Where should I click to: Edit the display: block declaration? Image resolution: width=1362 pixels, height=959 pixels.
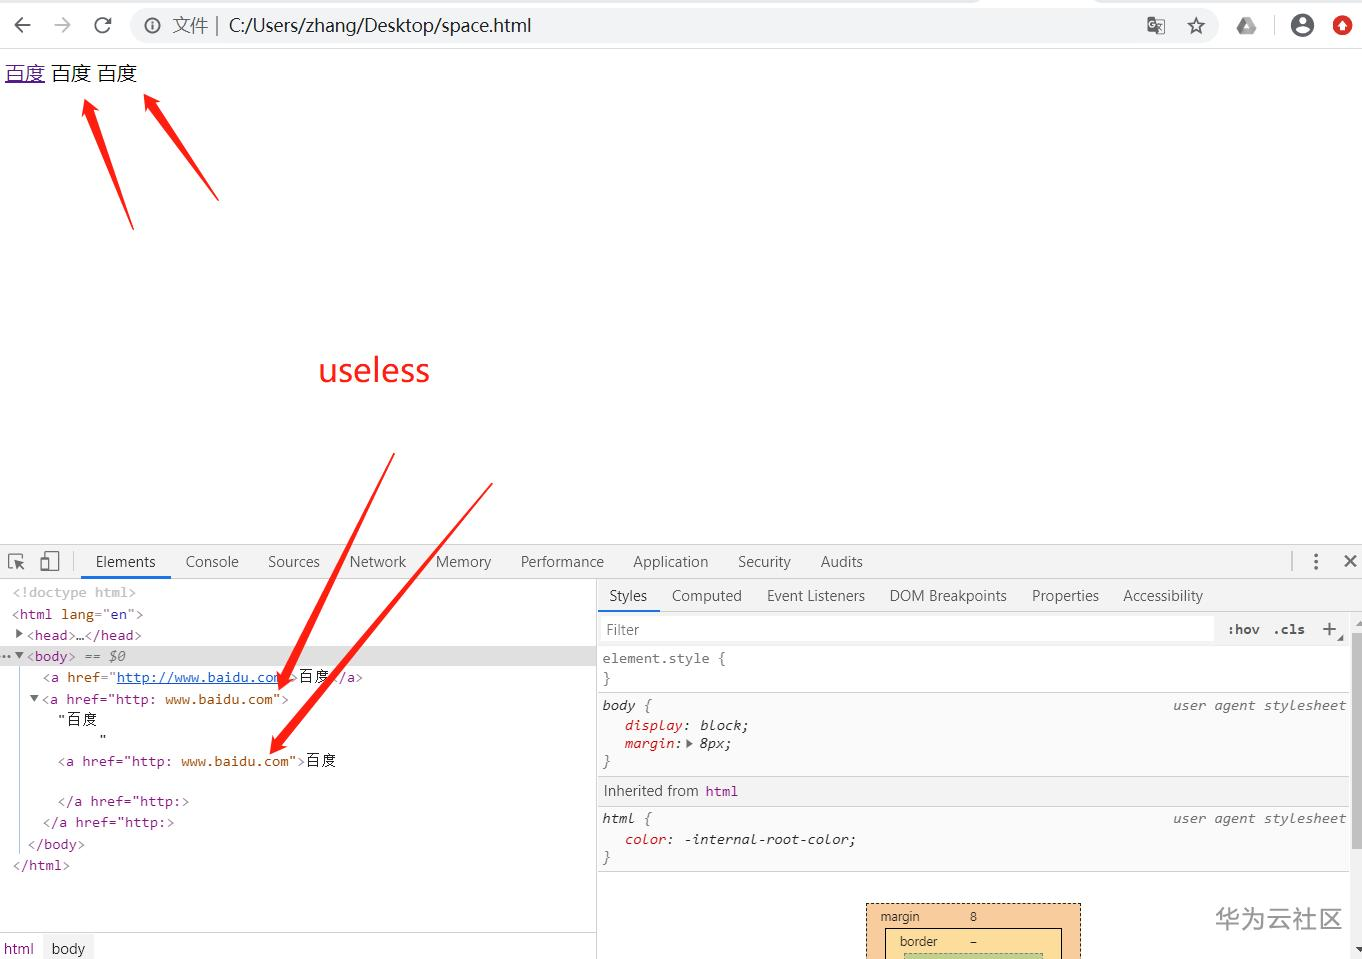686,725
